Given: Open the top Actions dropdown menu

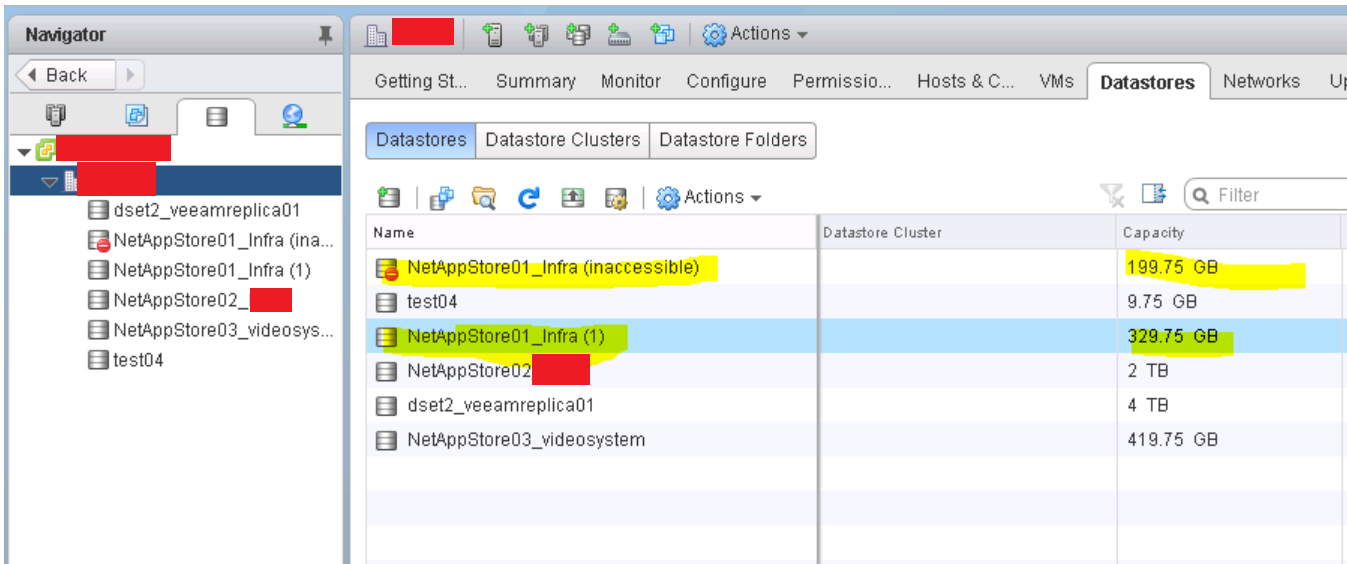Looking at the screenshot, I should [755, 34].
